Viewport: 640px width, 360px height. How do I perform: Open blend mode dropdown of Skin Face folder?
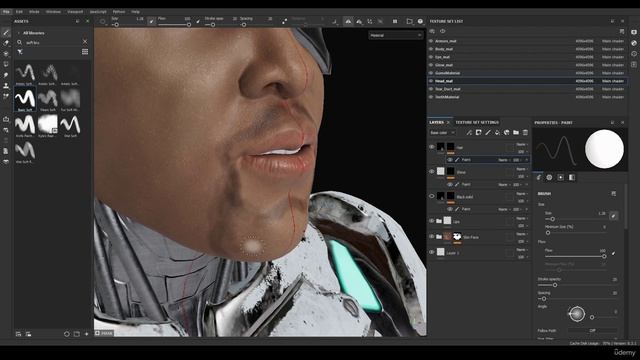(x=522, y=234)
